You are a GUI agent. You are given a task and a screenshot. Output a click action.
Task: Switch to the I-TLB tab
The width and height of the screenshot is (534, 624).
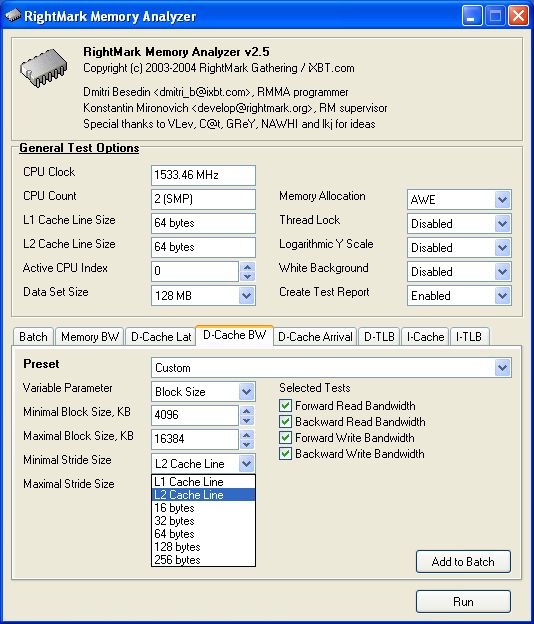[469, 337]
